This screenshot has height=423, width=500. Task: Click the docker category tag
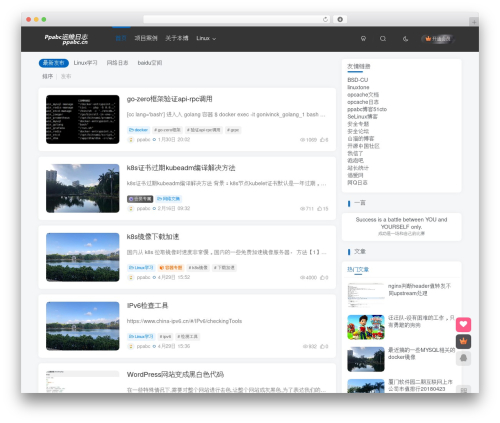point(138,130)
